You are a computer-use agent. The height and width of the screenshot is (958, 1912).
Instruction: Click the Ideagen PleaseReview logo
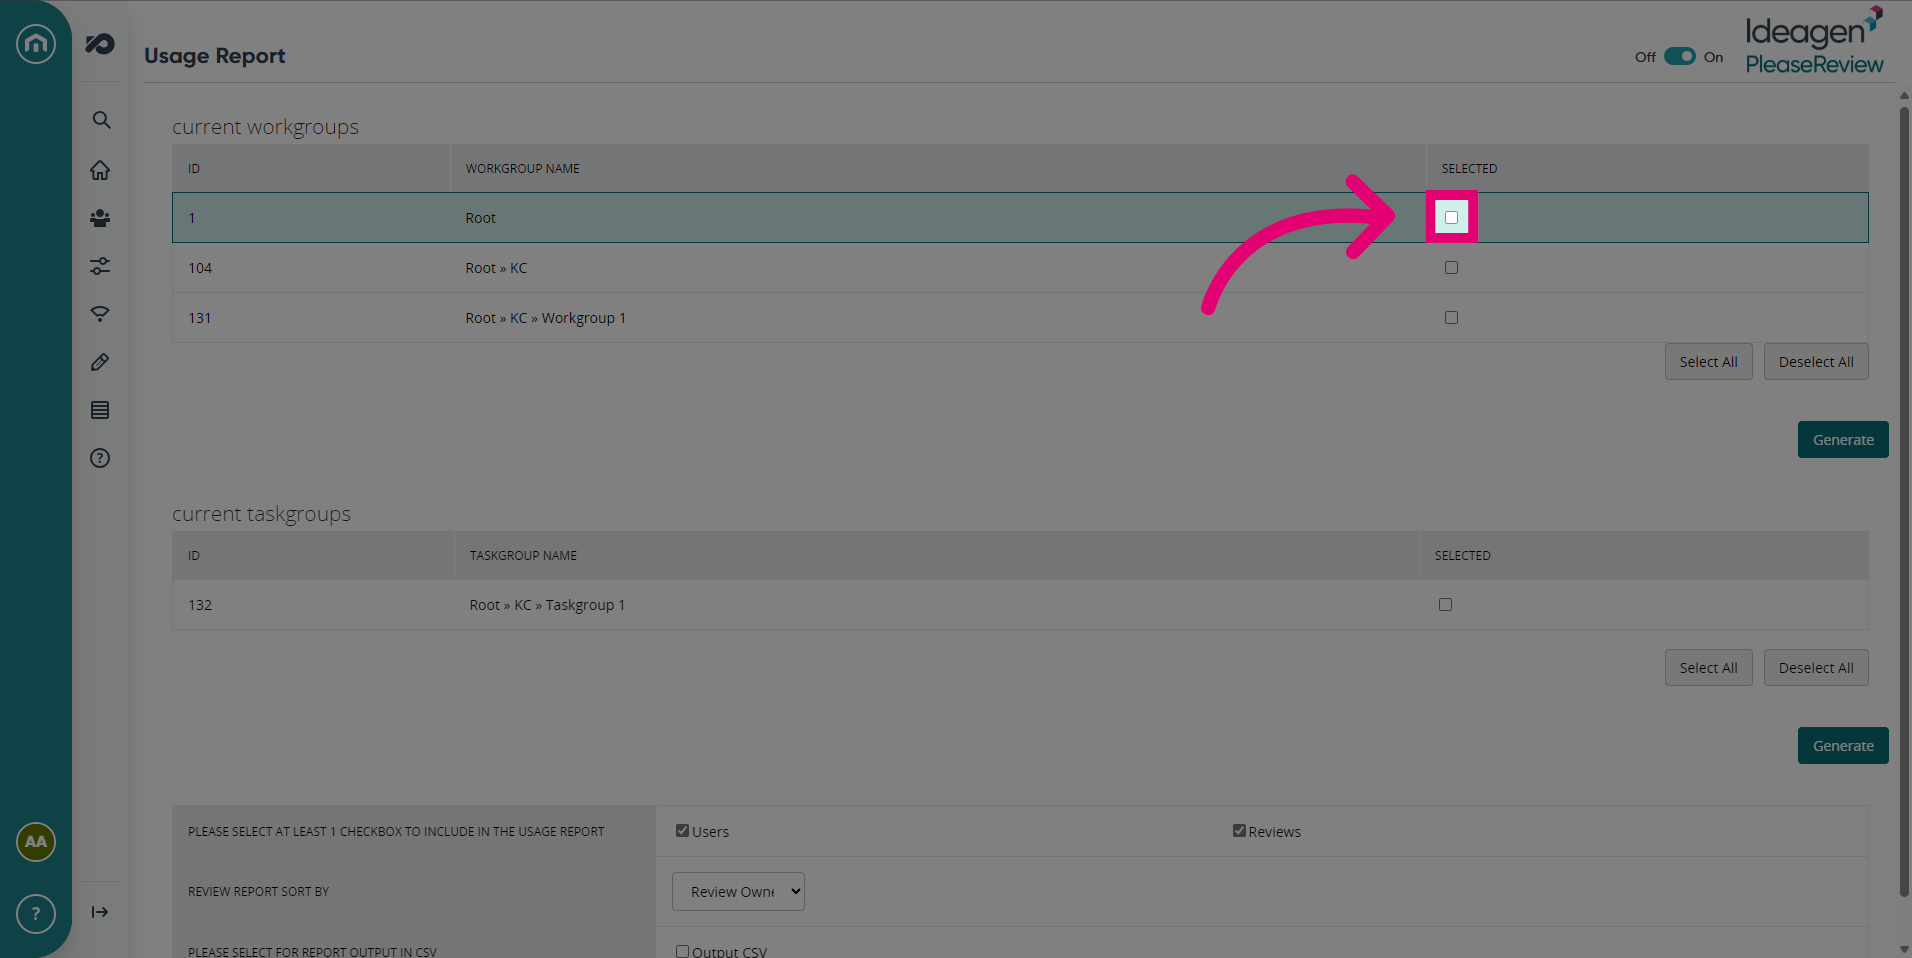[x=1814, y=40]
